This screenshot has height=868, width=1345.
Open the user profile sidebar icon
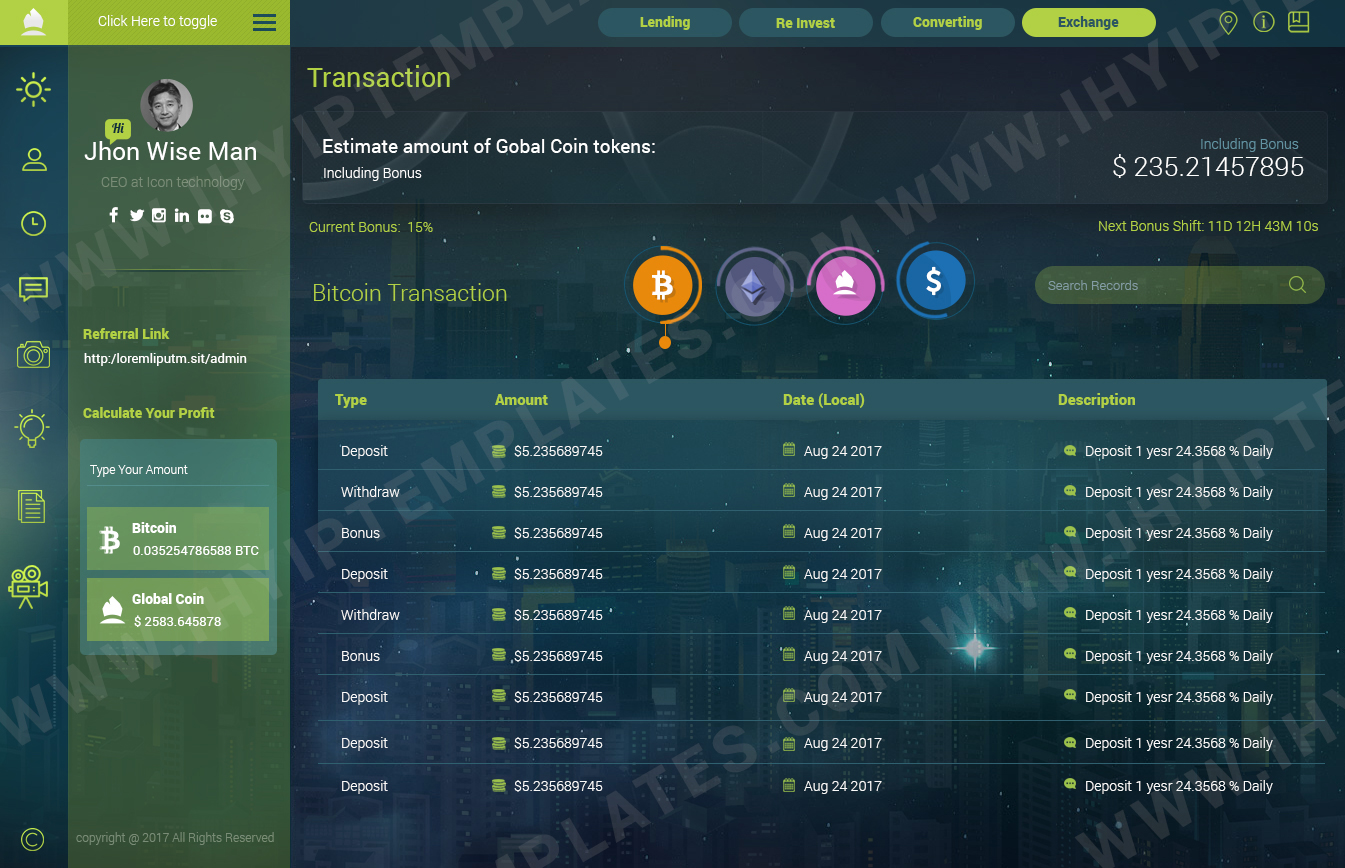34,159
